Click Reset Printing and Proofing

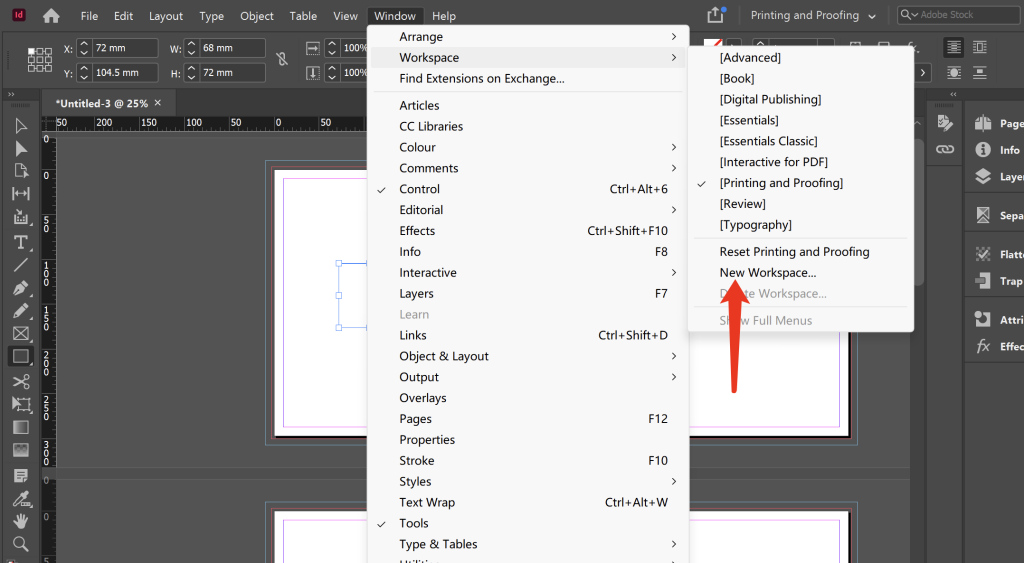(x=794, y=252)
